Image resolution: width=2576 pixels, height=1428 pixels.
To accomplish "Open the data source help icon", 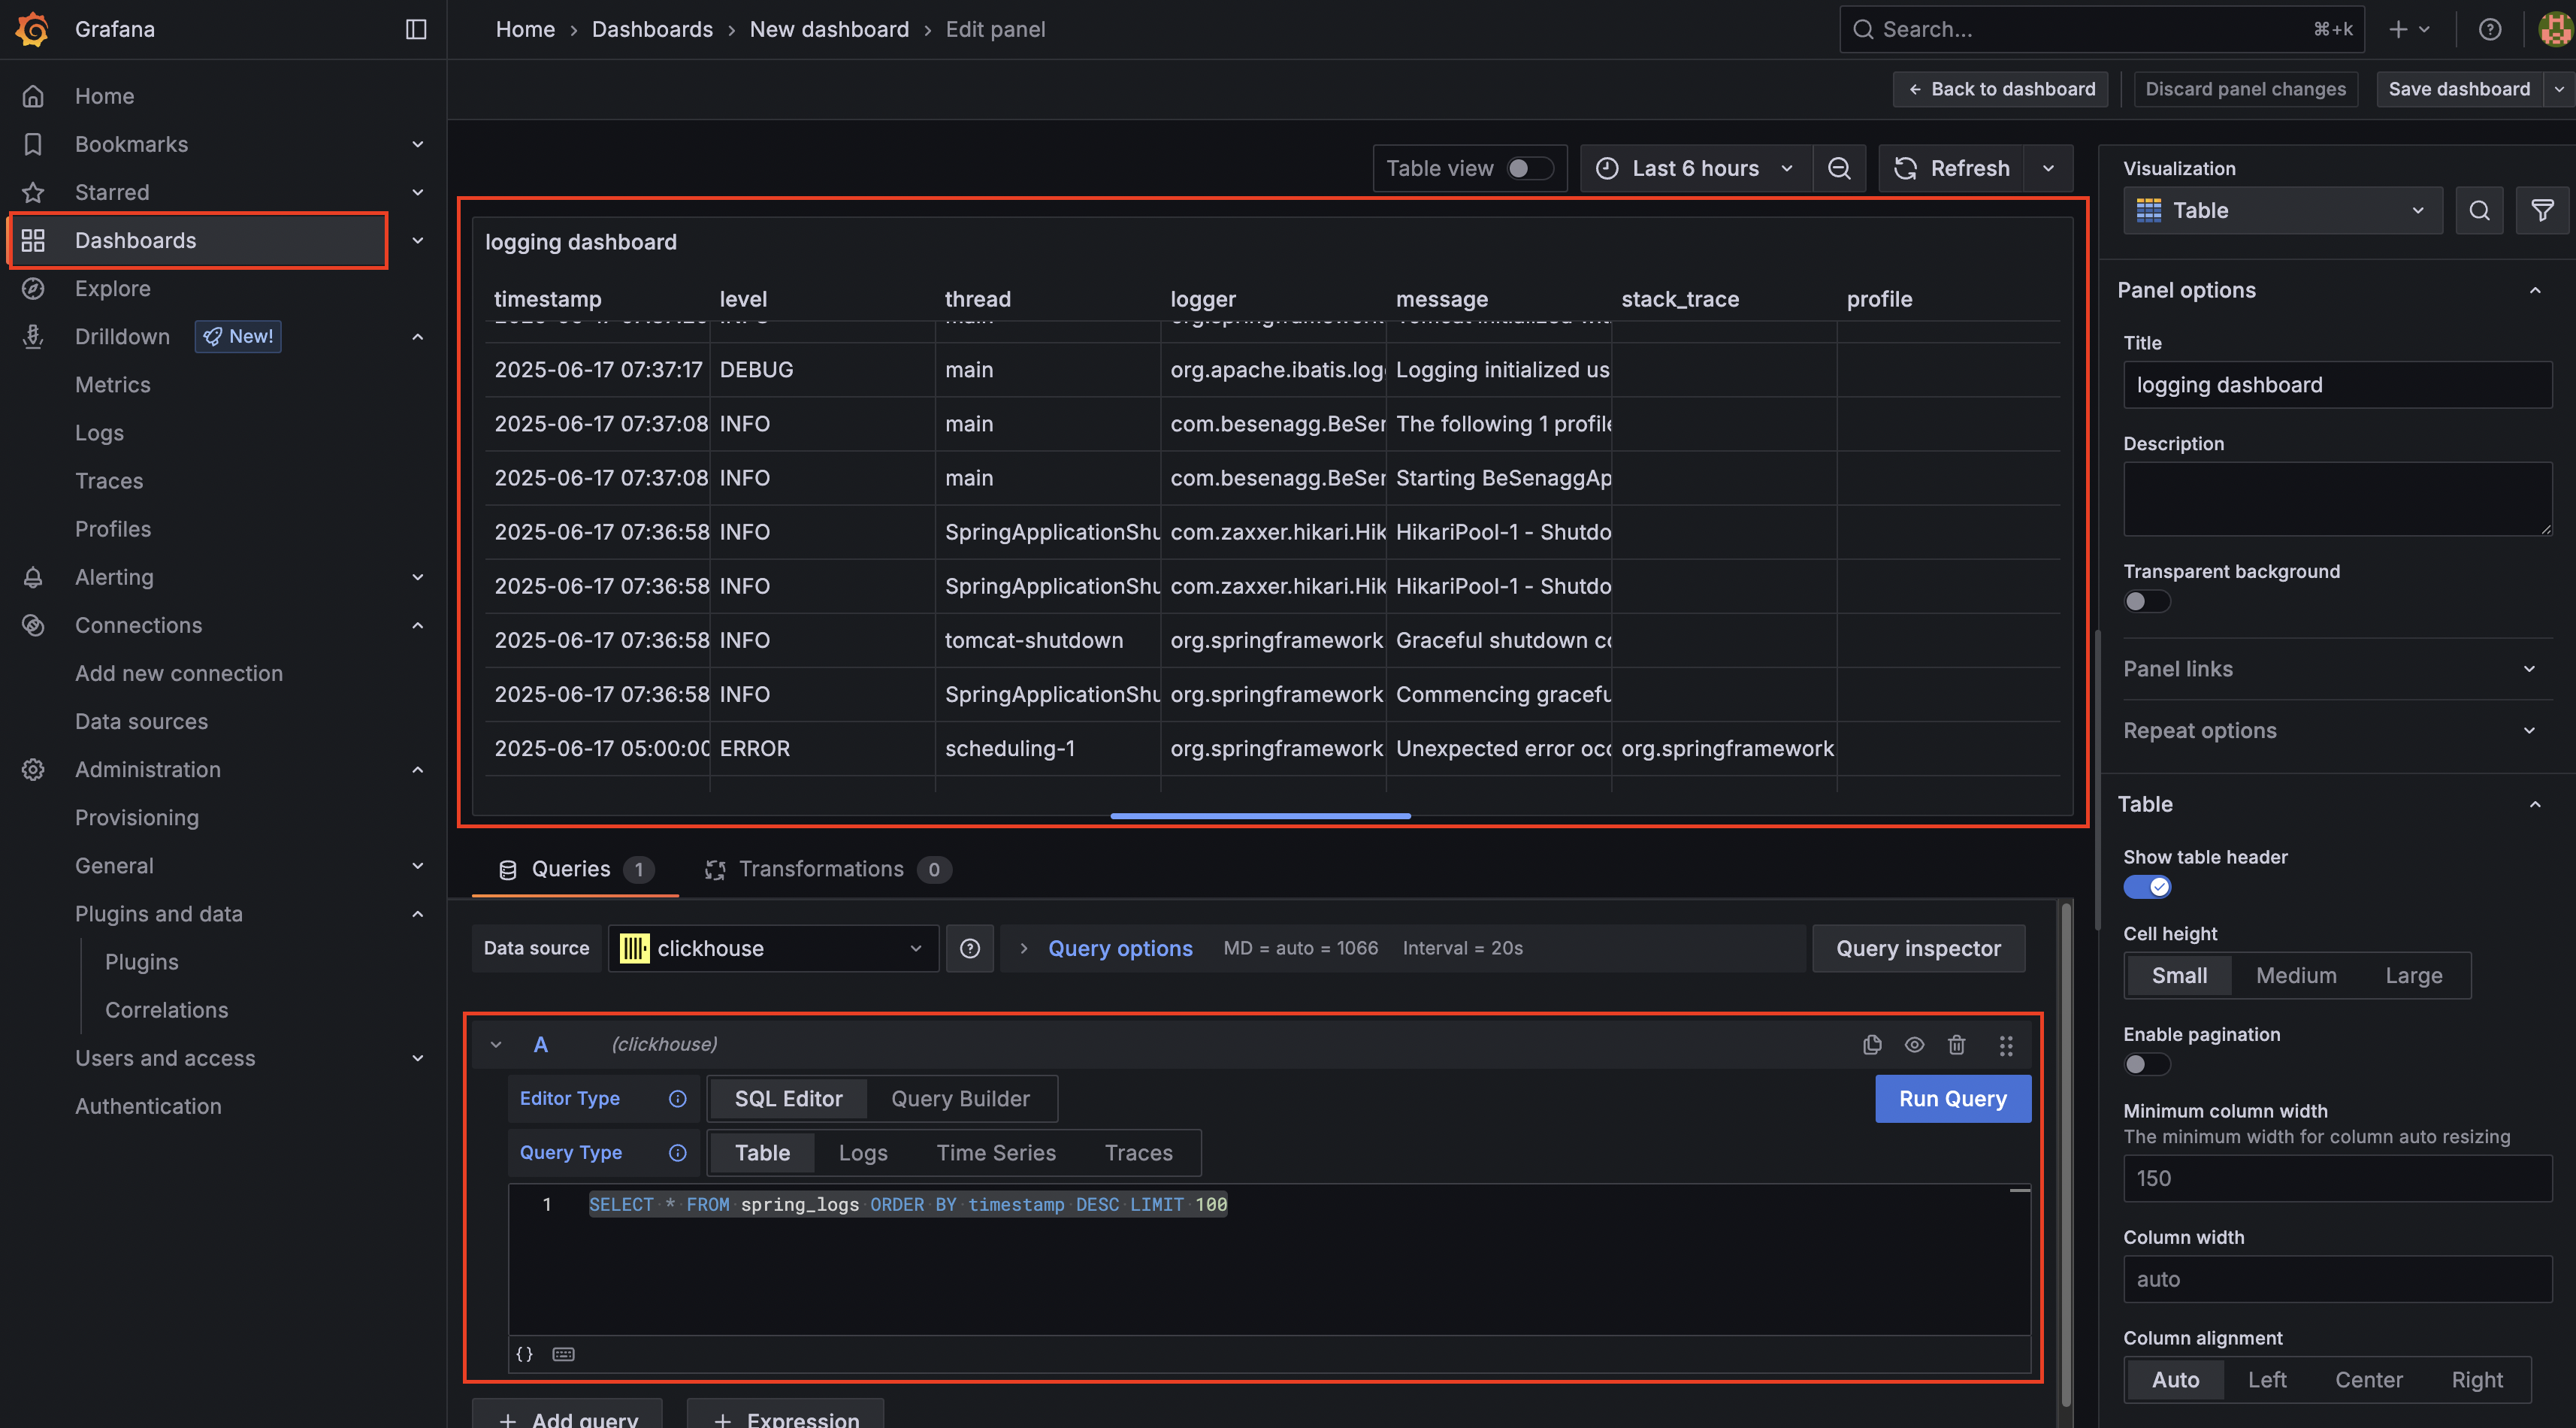I will pos(969,948).
